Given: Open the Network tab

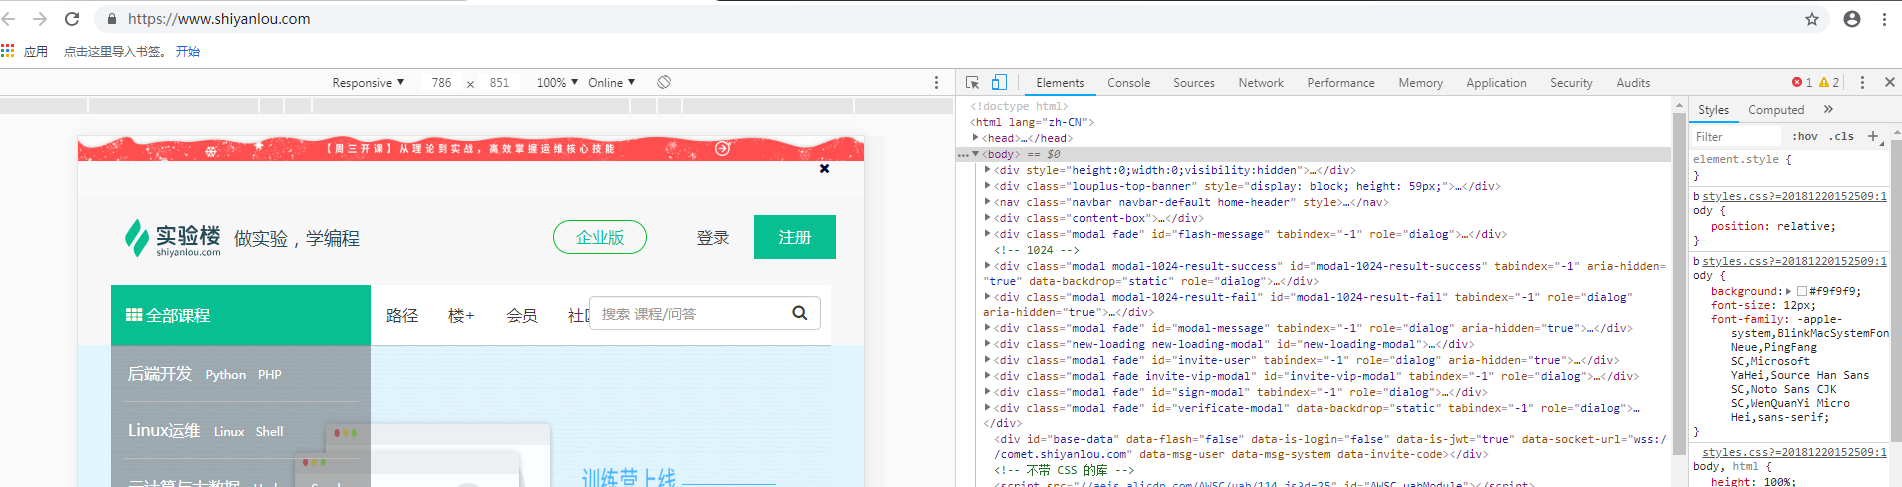Looking at the screenshot, I should click(x=1261, y=83).
